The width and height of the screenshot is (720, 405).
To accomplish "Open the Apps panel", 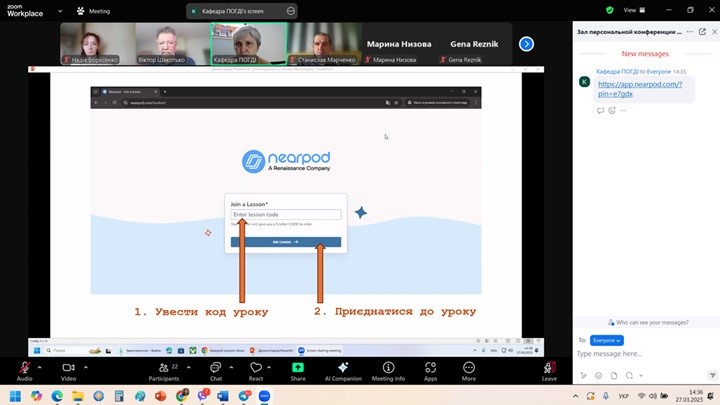I will [x=430, y=371].
